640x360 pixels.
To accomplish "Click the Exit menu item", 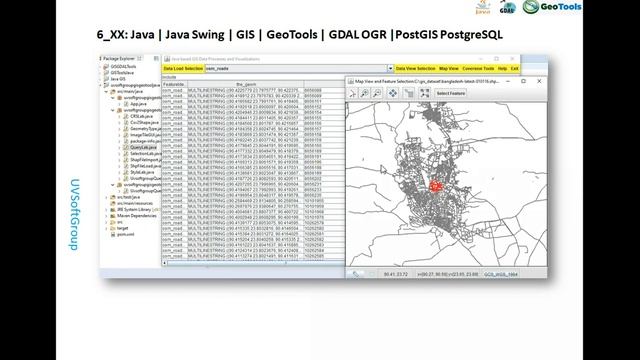I will point(514,69).
